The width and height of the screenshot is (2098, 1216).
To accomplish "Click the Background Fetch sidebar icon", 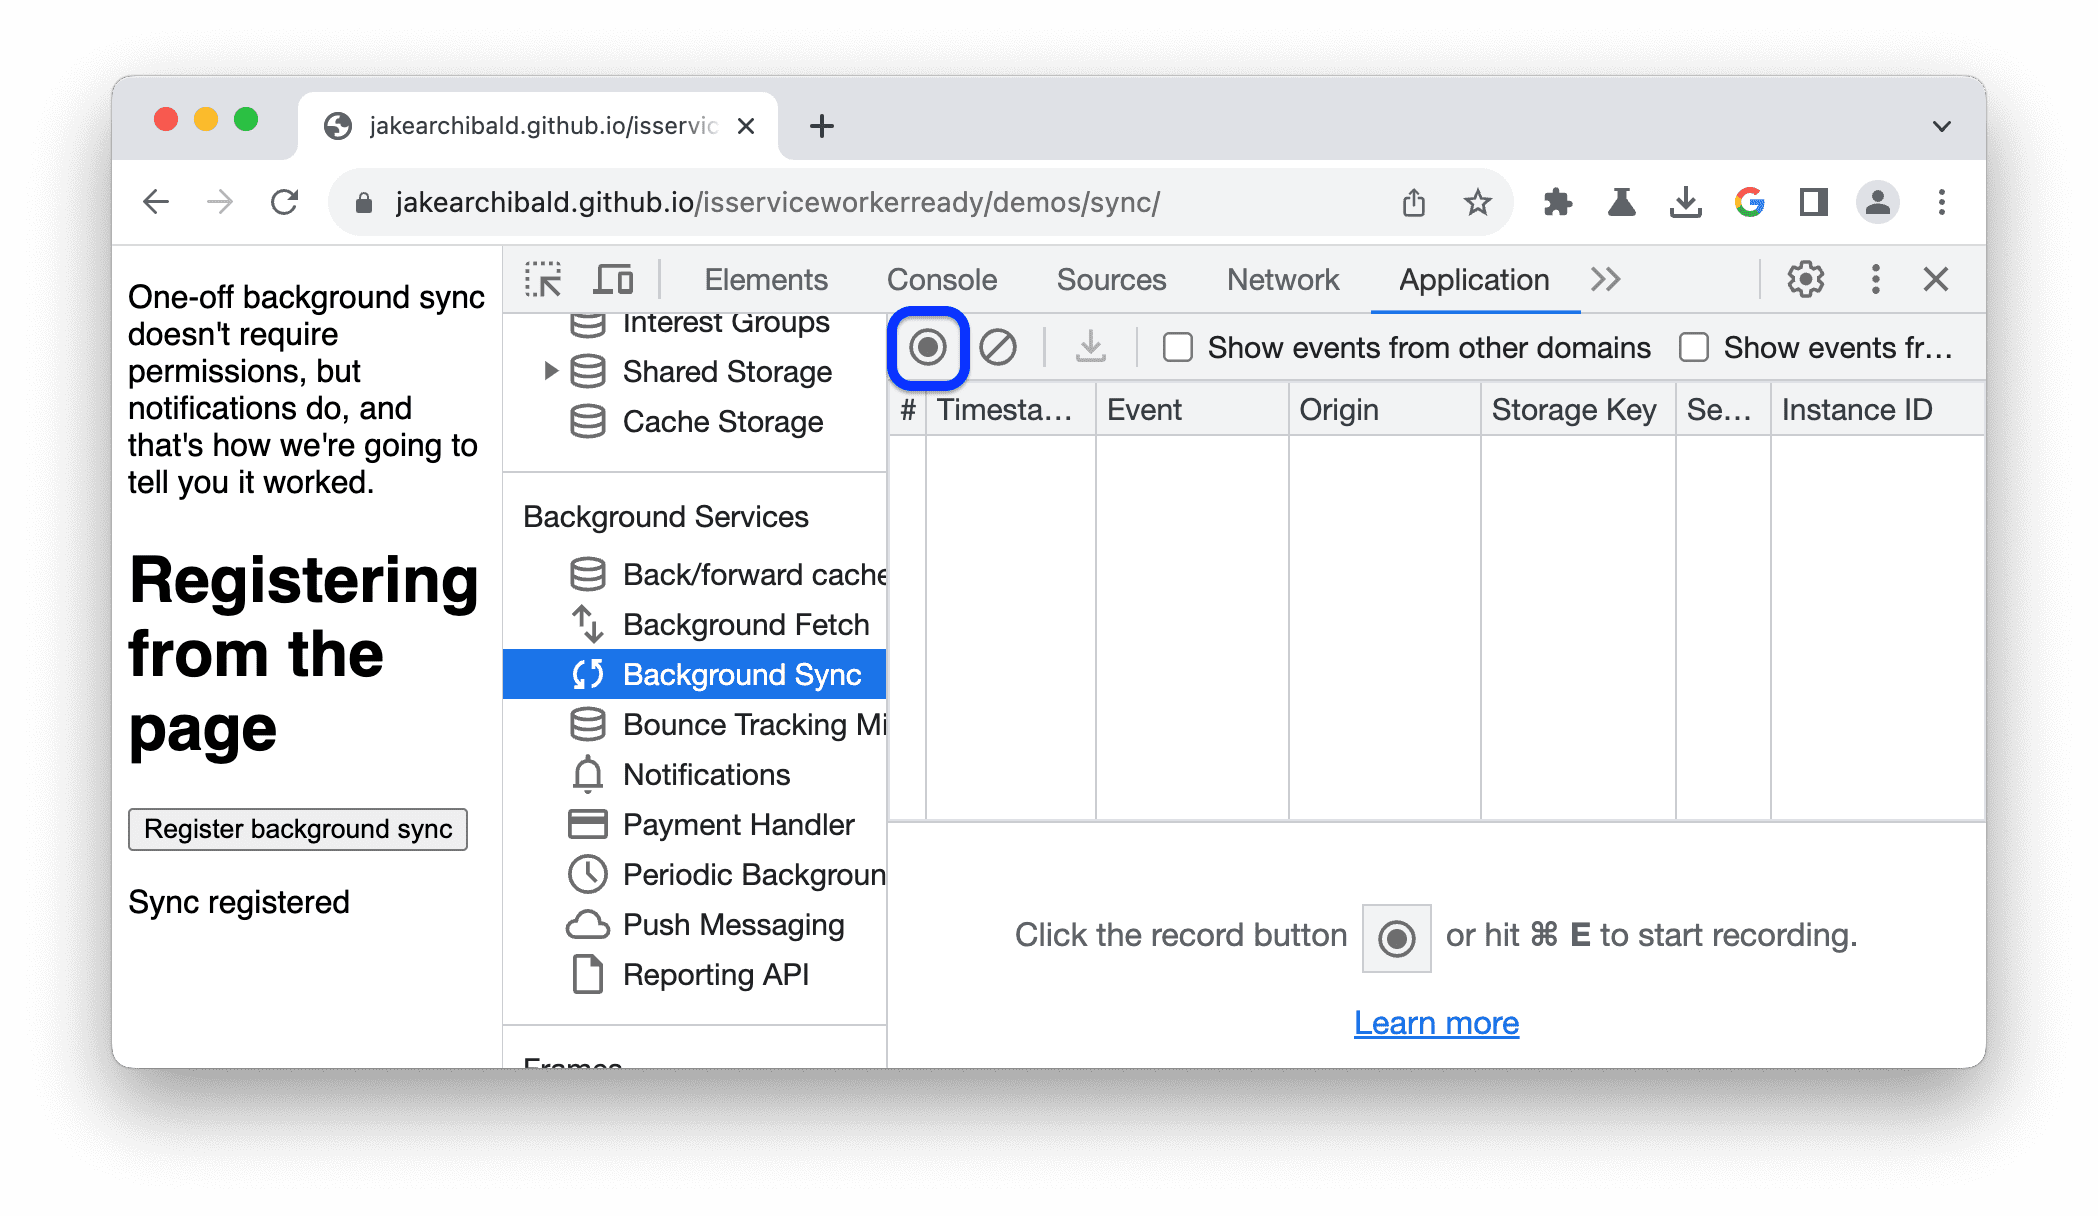I will tap(586, 622).
